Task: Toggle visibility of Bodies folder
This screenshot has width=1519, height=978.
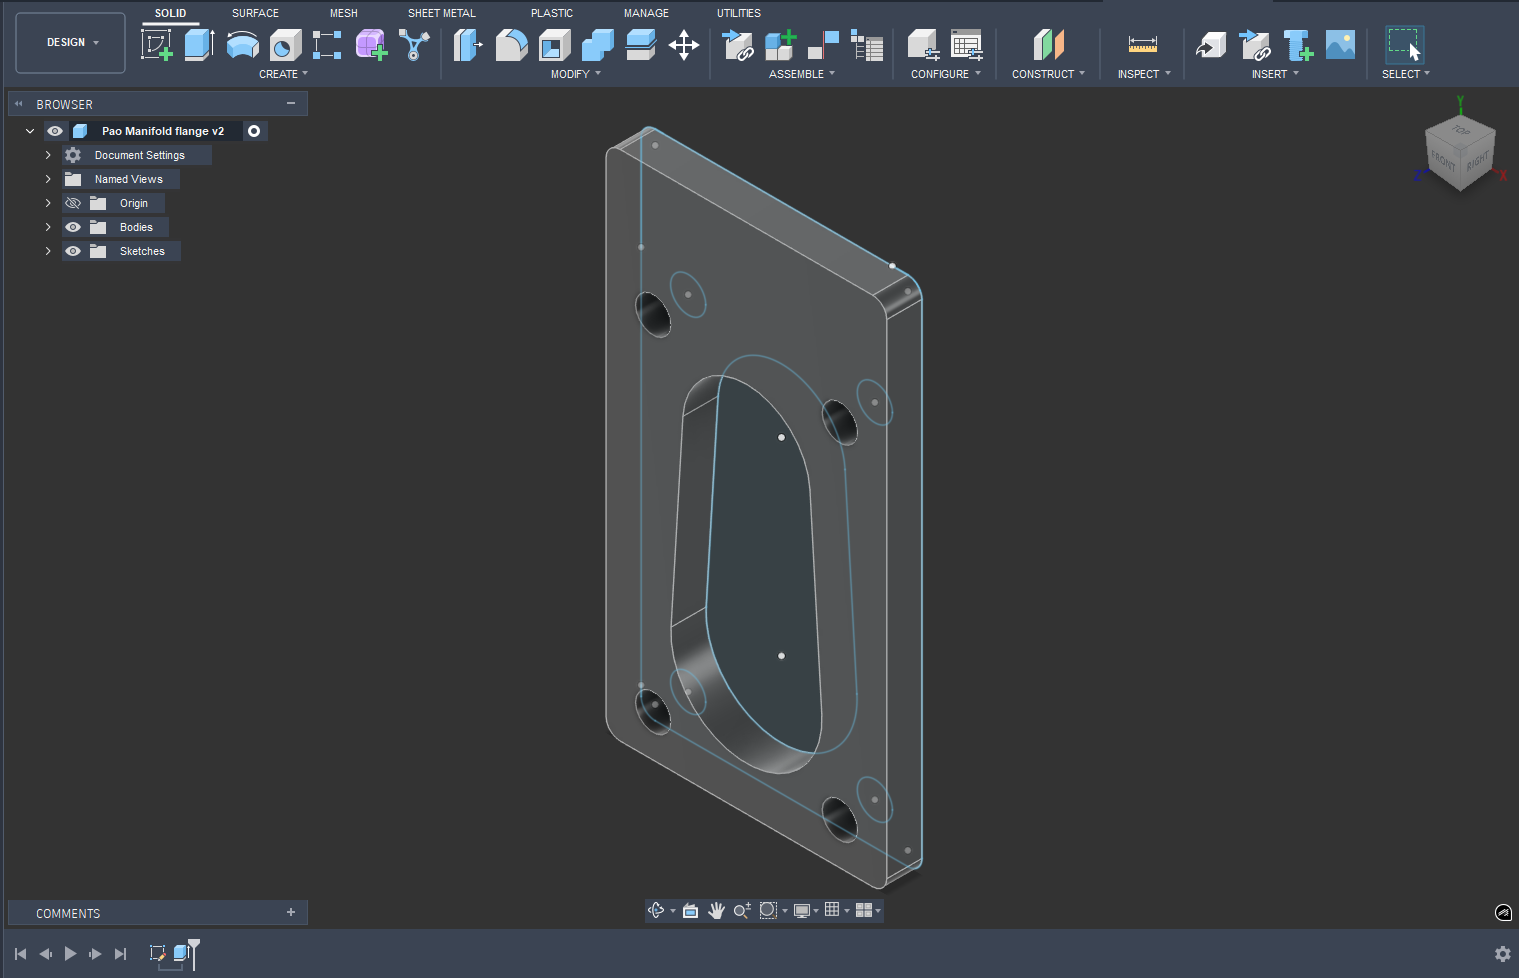Action: 73,227
